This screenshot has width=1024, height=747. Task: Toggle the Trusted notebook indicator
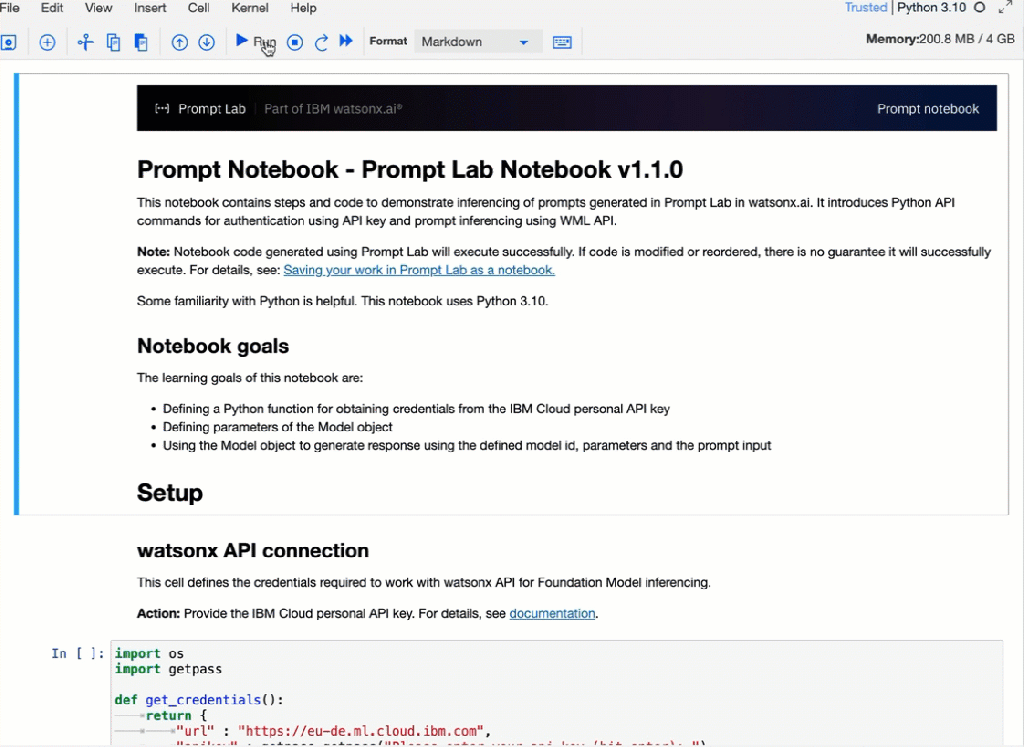tap(865, 8)
